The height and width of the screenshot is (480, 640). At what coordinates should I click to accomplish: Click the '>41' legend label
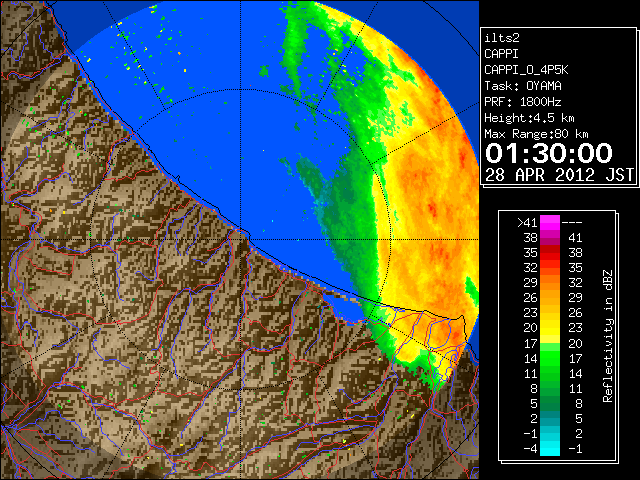pos(527,223)
